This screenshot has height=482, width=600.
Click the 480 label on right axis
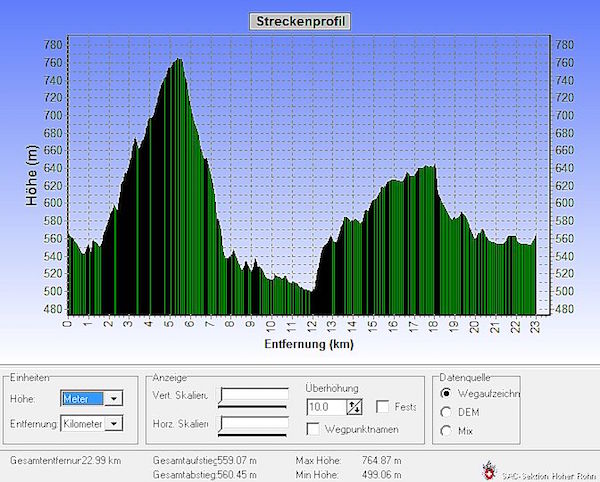pos(564,309)
